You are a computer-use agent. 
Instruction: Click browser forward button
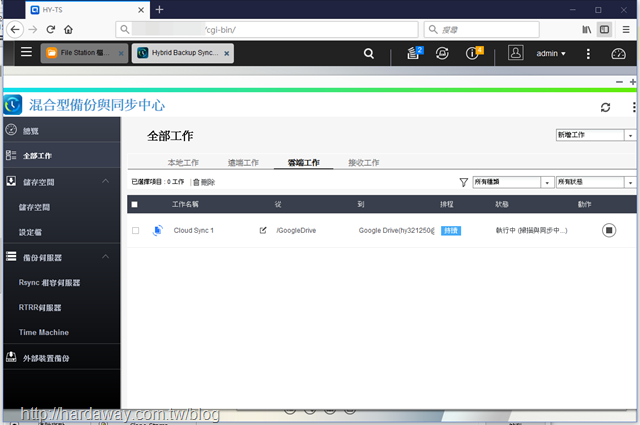33,29
